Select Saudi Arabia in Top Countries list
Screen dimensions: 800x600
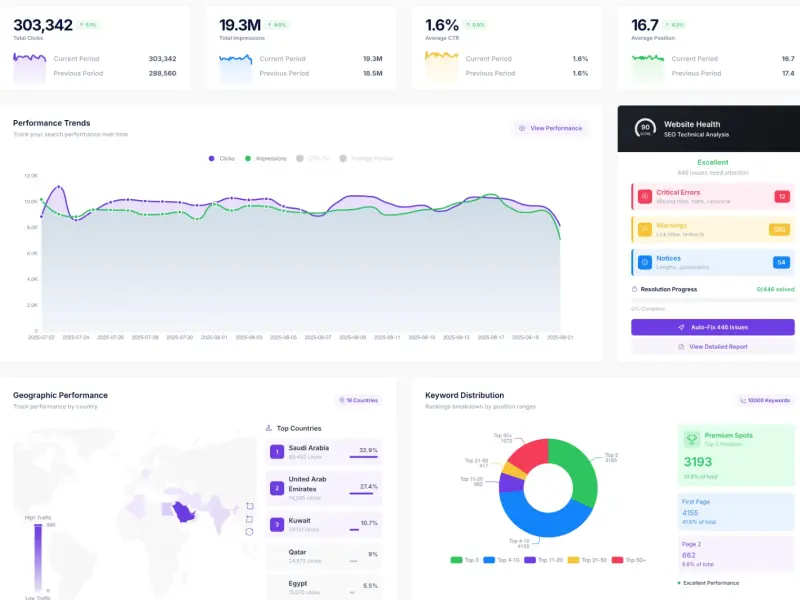click(324, 452)
